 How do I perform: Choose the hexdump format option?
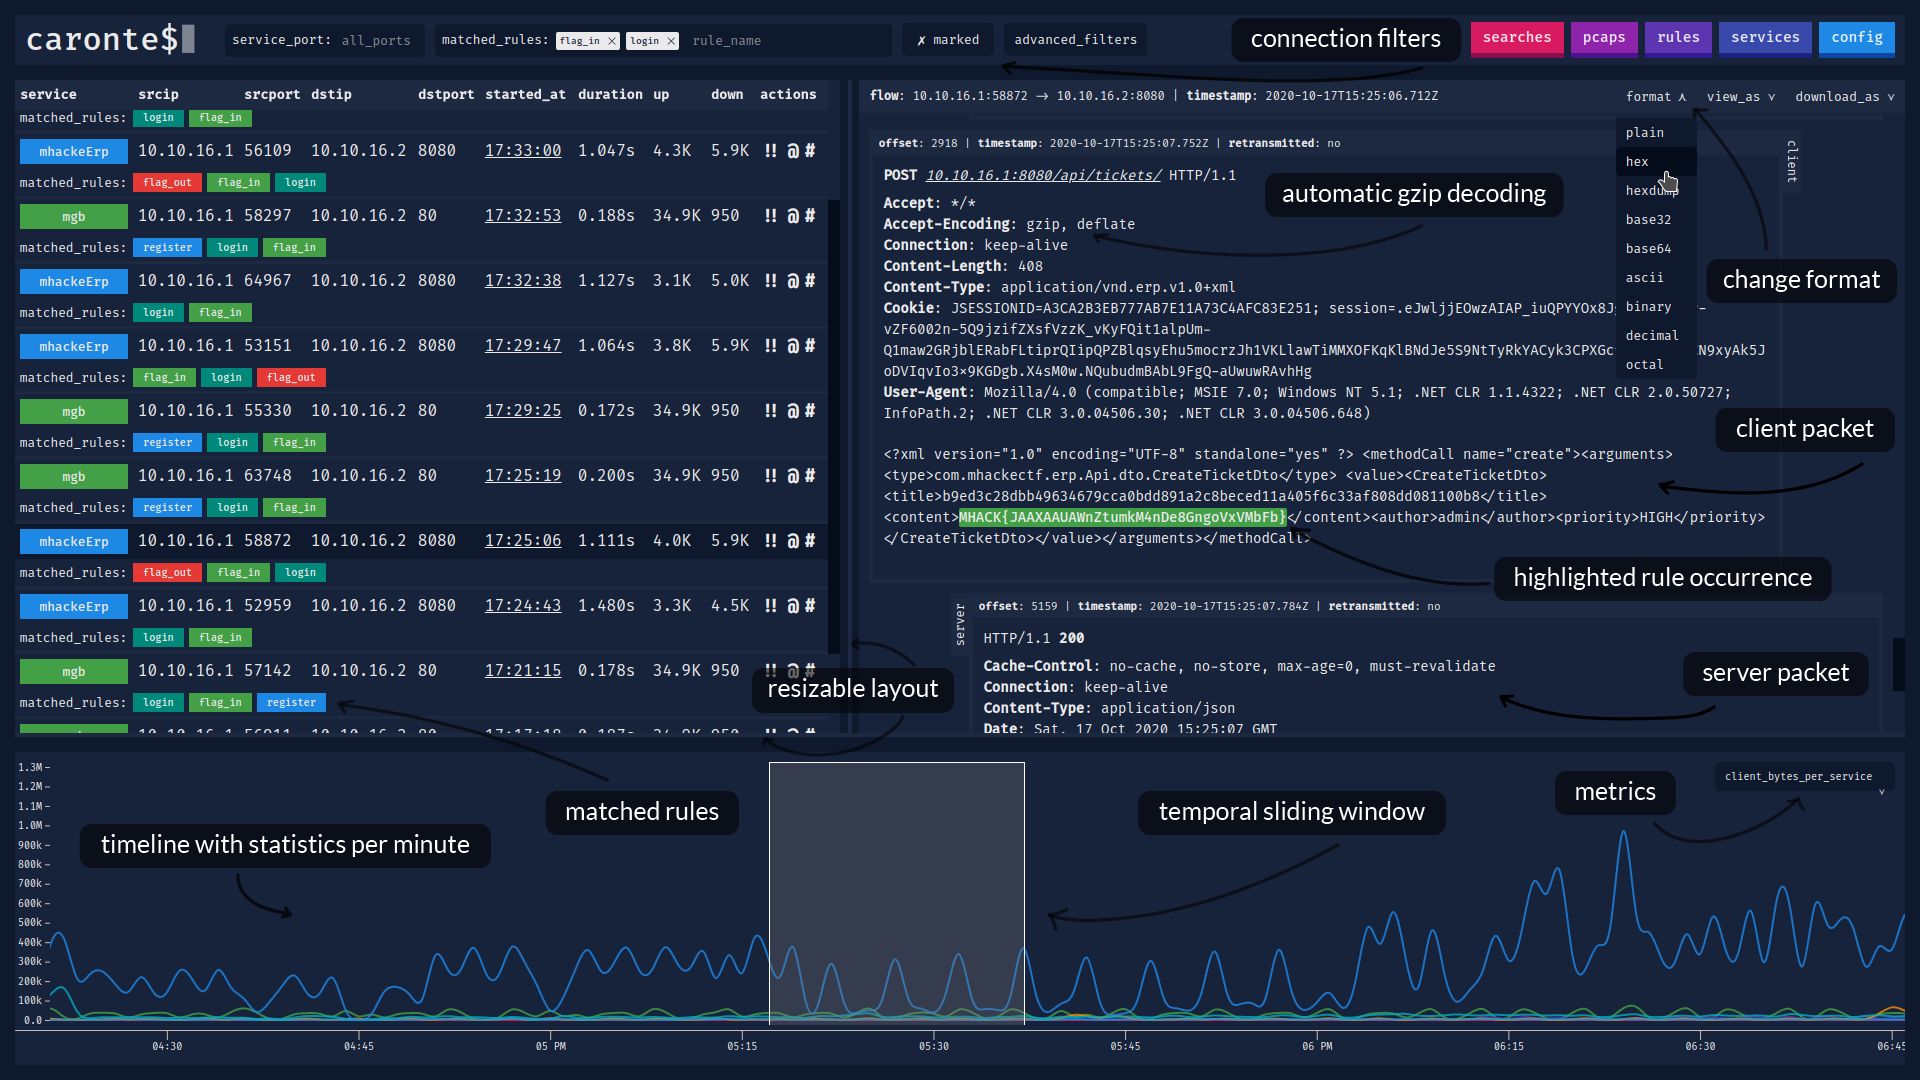[x=1648, y=191]
